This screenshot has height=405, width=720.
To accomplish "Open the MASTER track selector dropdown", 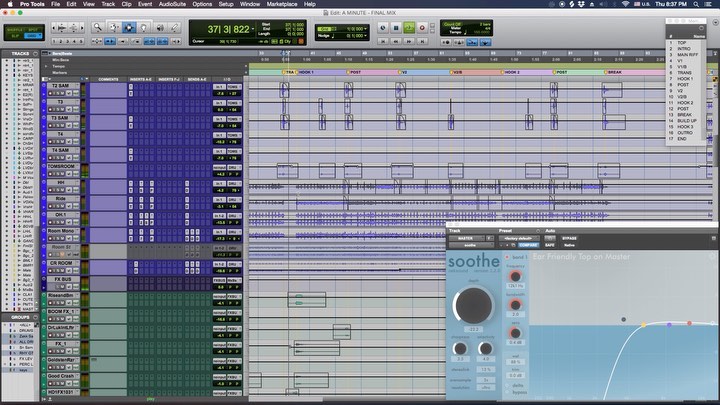I will pyautogui.click(x=463, y=238).
